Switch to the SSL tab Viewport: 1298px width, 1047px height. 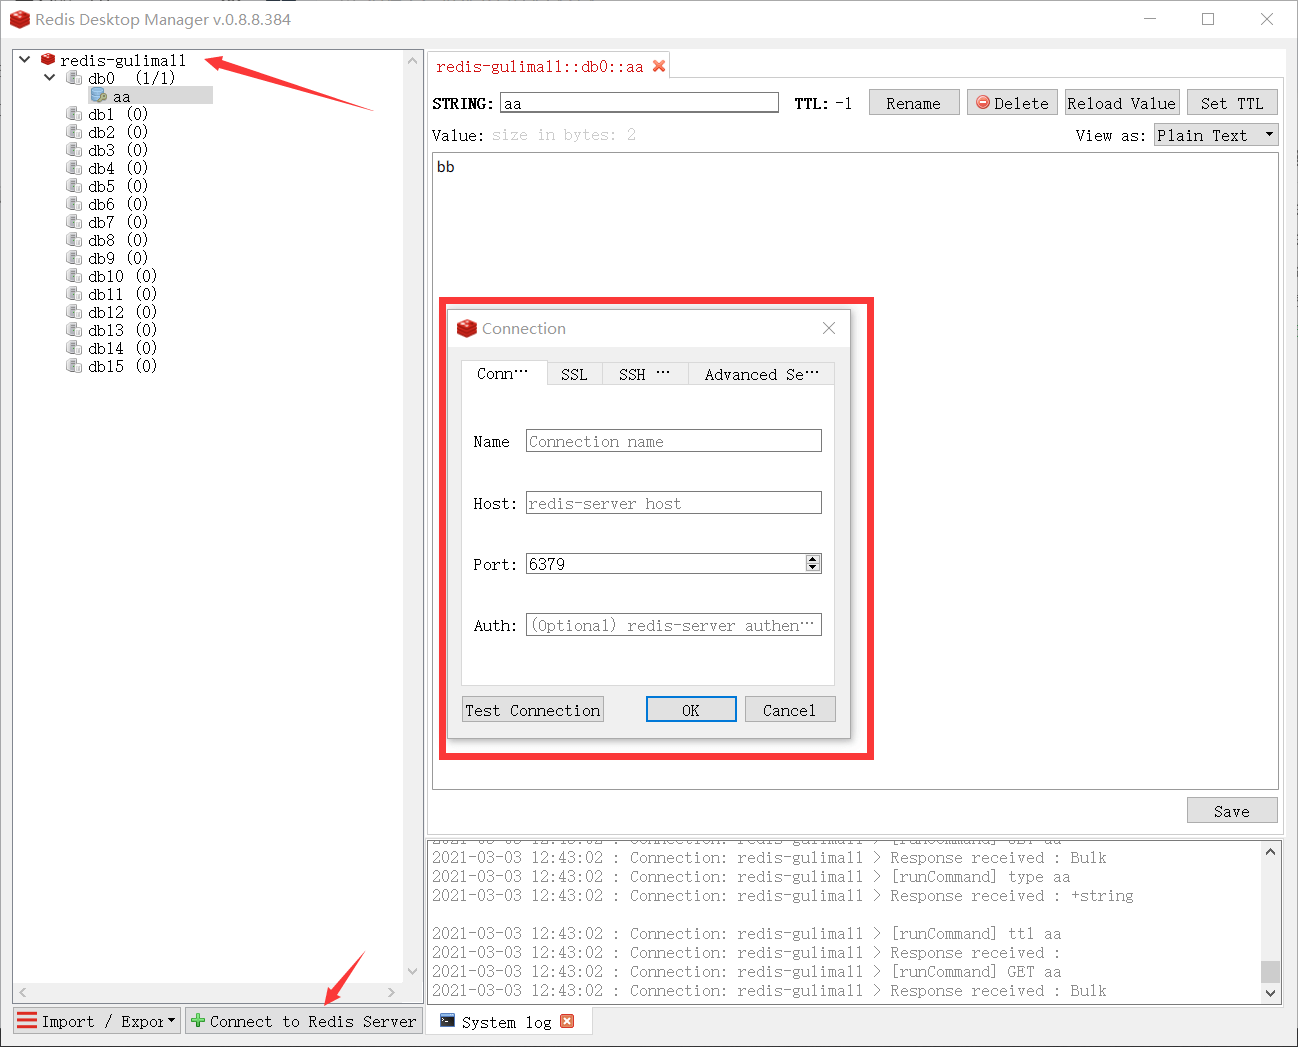pyautogui.click(x=574, y=374)
